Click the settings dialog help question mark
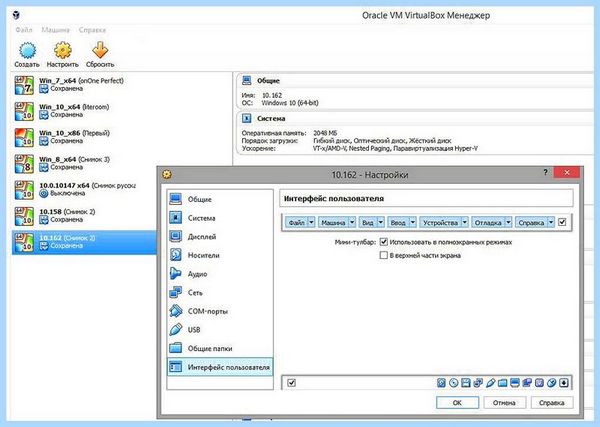The height and width of the screenshot is (427, 600). point(546,173)
